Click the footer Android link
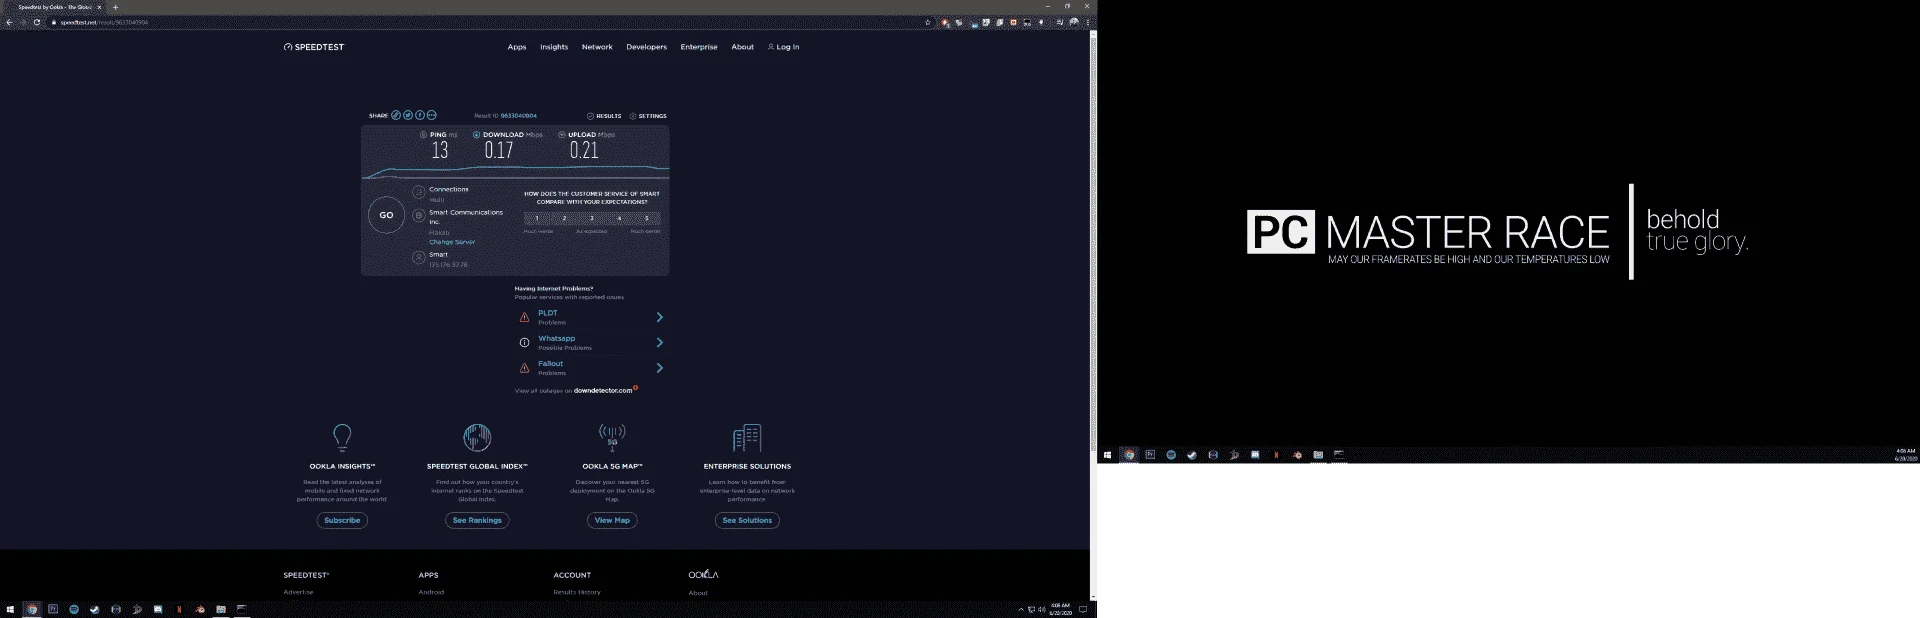This screenshot has width=1920, height=618. pos(431,592)
